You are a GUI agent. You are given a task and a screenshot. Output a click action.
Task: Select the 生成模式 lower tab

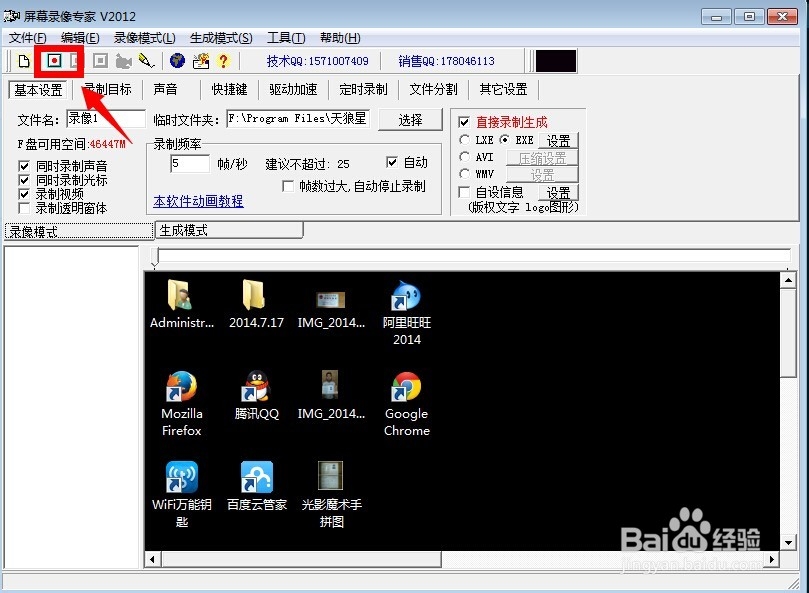point(229,230)
